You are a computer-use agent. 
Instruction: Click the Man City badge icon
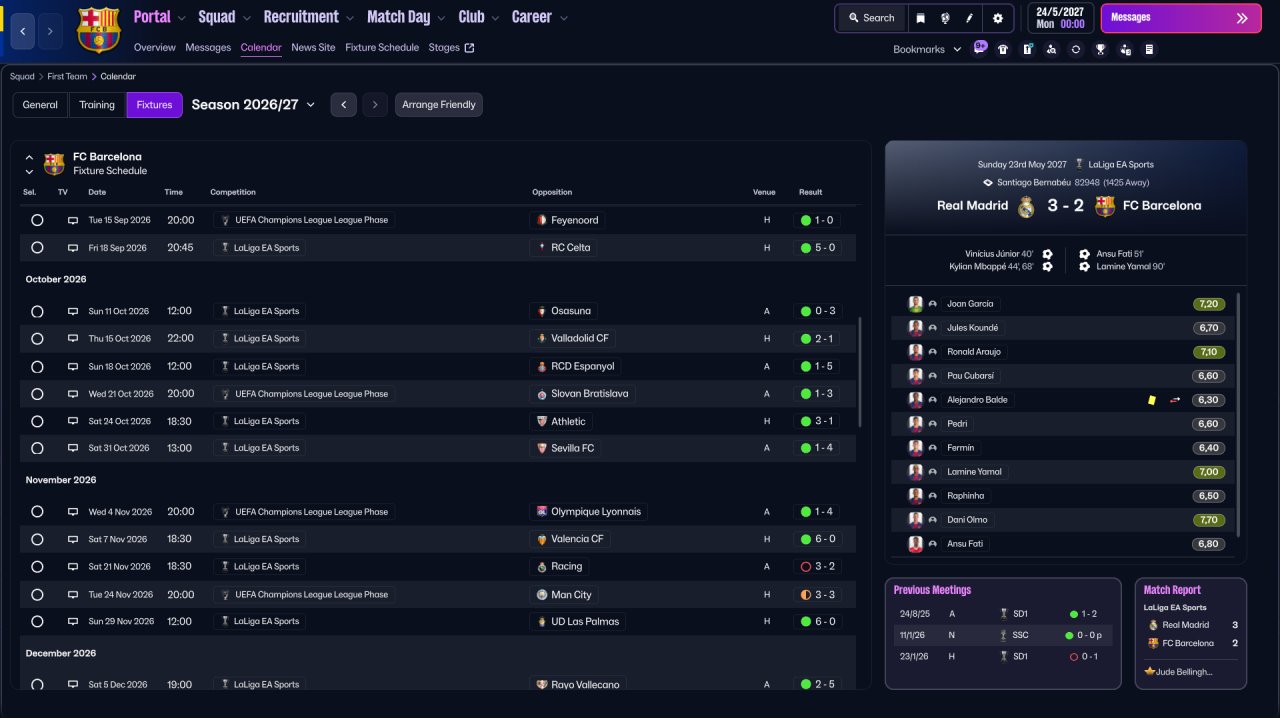pos(541,594)
